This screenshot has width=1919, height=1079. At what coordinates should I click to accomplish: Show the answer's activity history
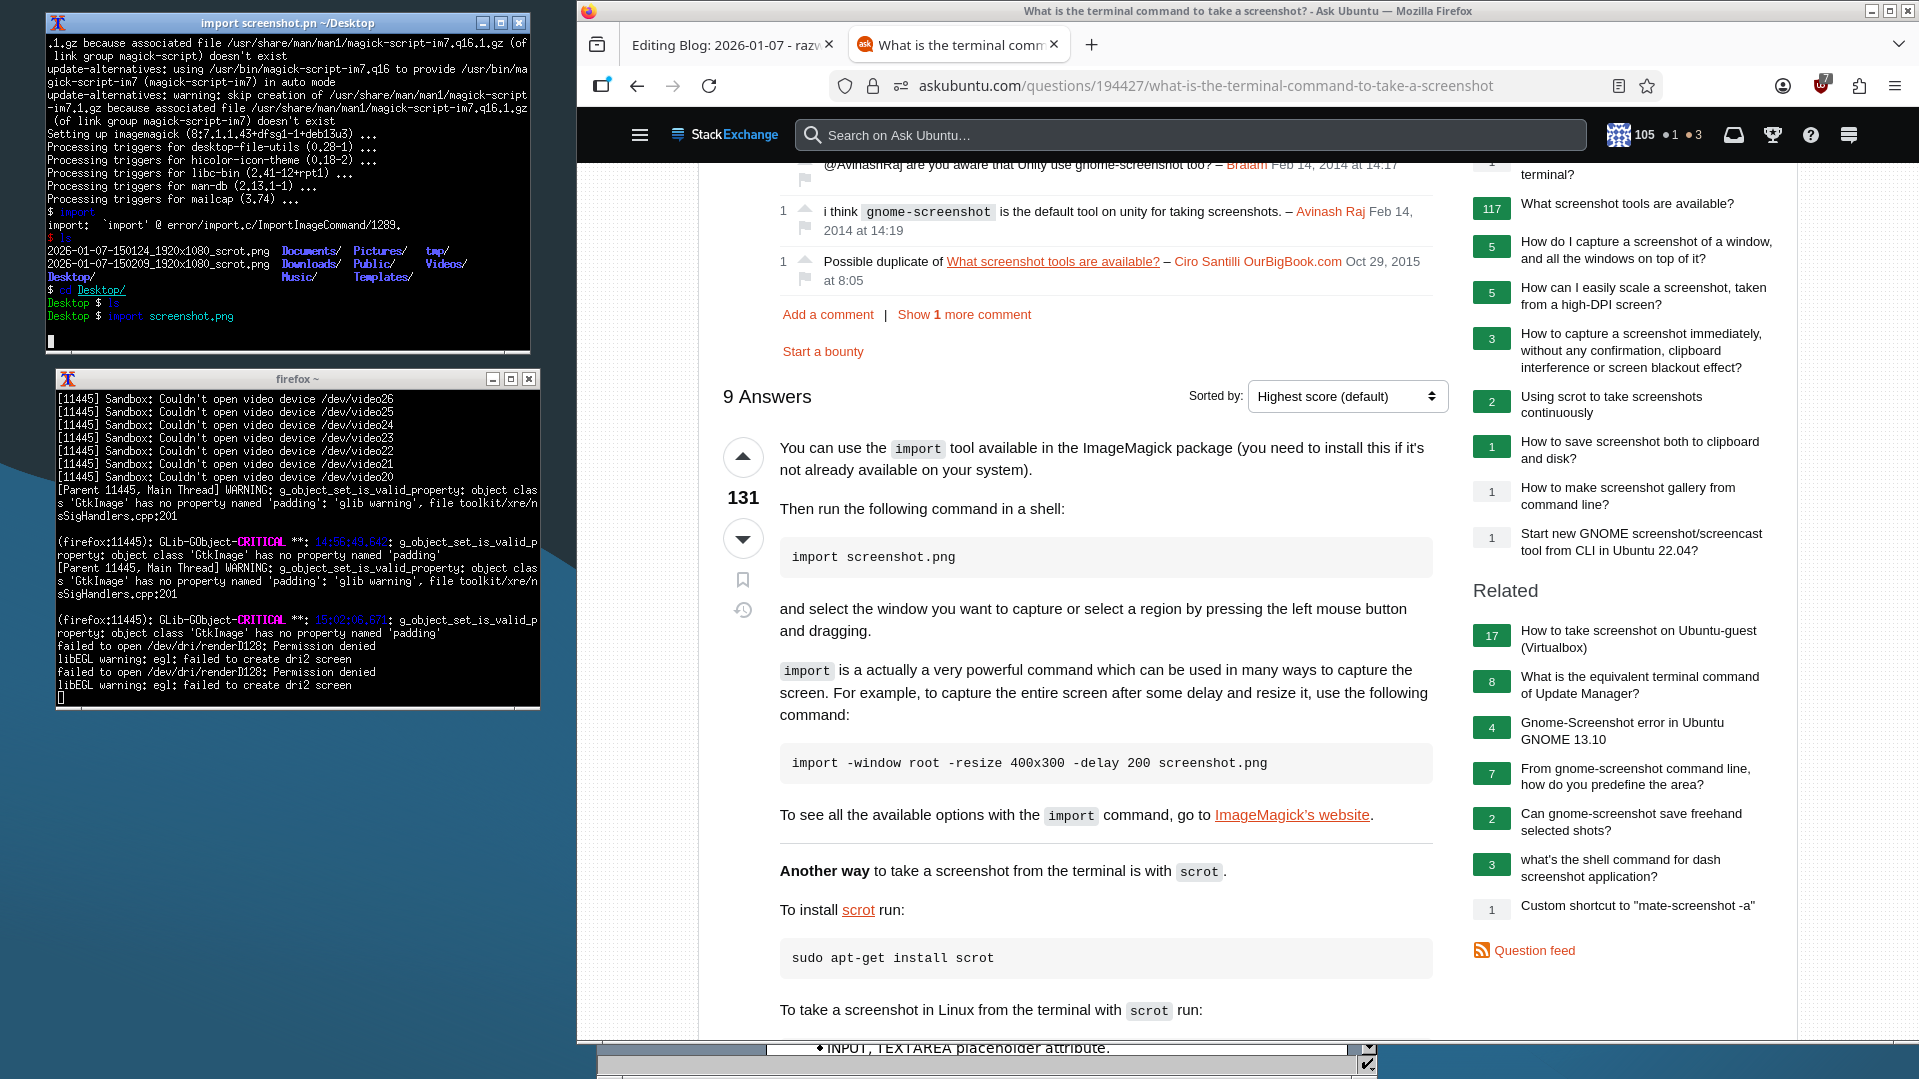743,610
